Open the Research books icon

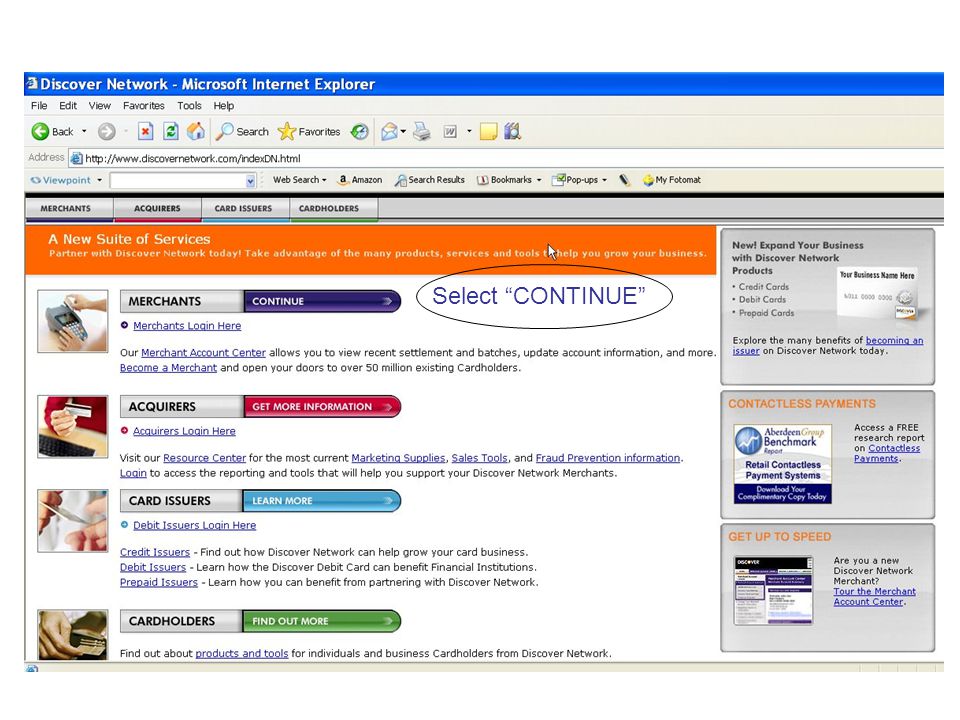click(x=512, y=132)
